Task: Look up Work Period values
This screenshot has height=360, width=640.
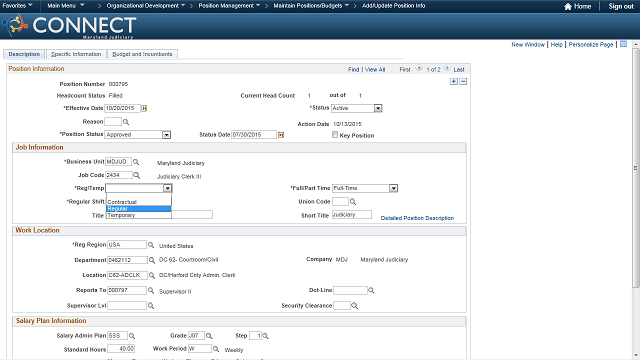Action: [x=216, y=349]
